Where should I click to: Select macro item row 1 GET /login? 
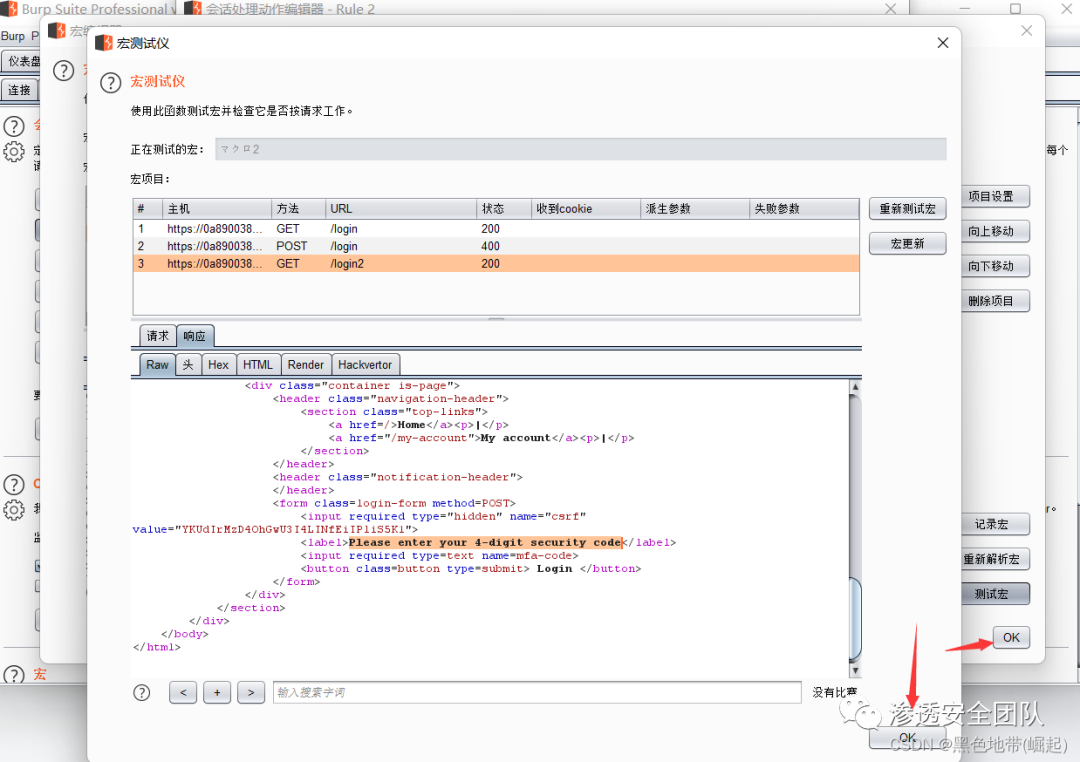coord(496,229)
